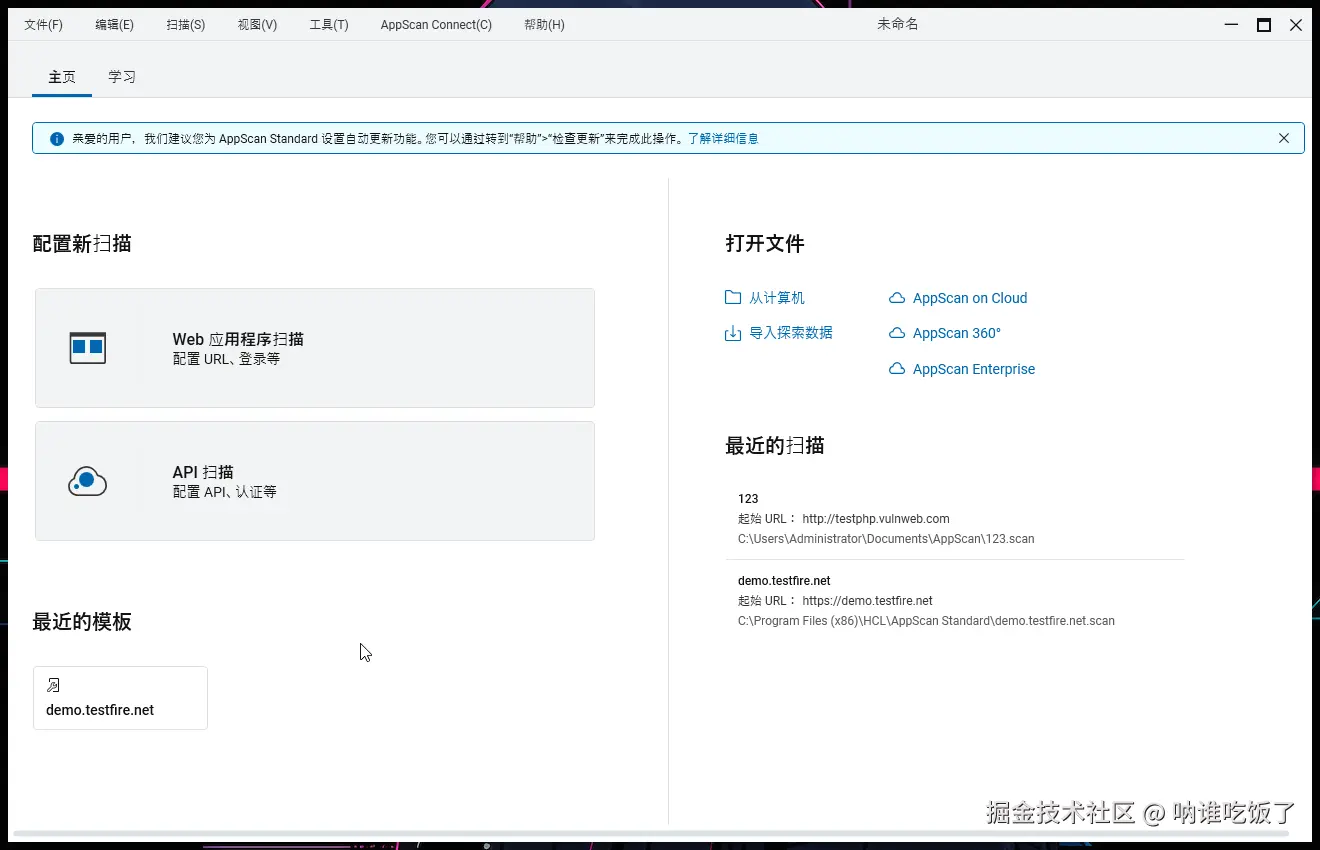Open the recent scan named 123
The width and height of the screenshot is (1320, 850).
tap(955, 518)
